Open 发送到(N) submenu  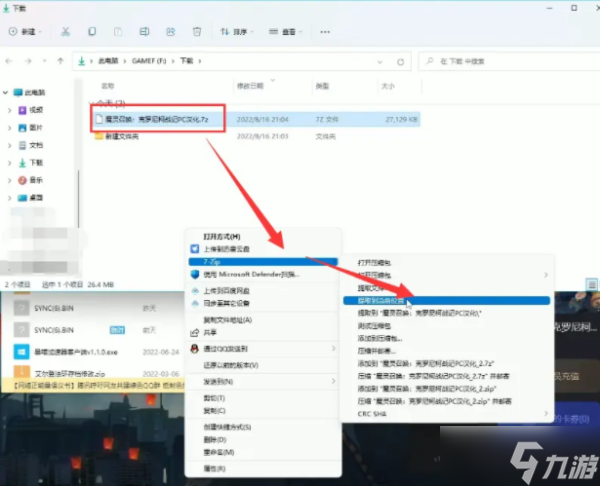263,382
